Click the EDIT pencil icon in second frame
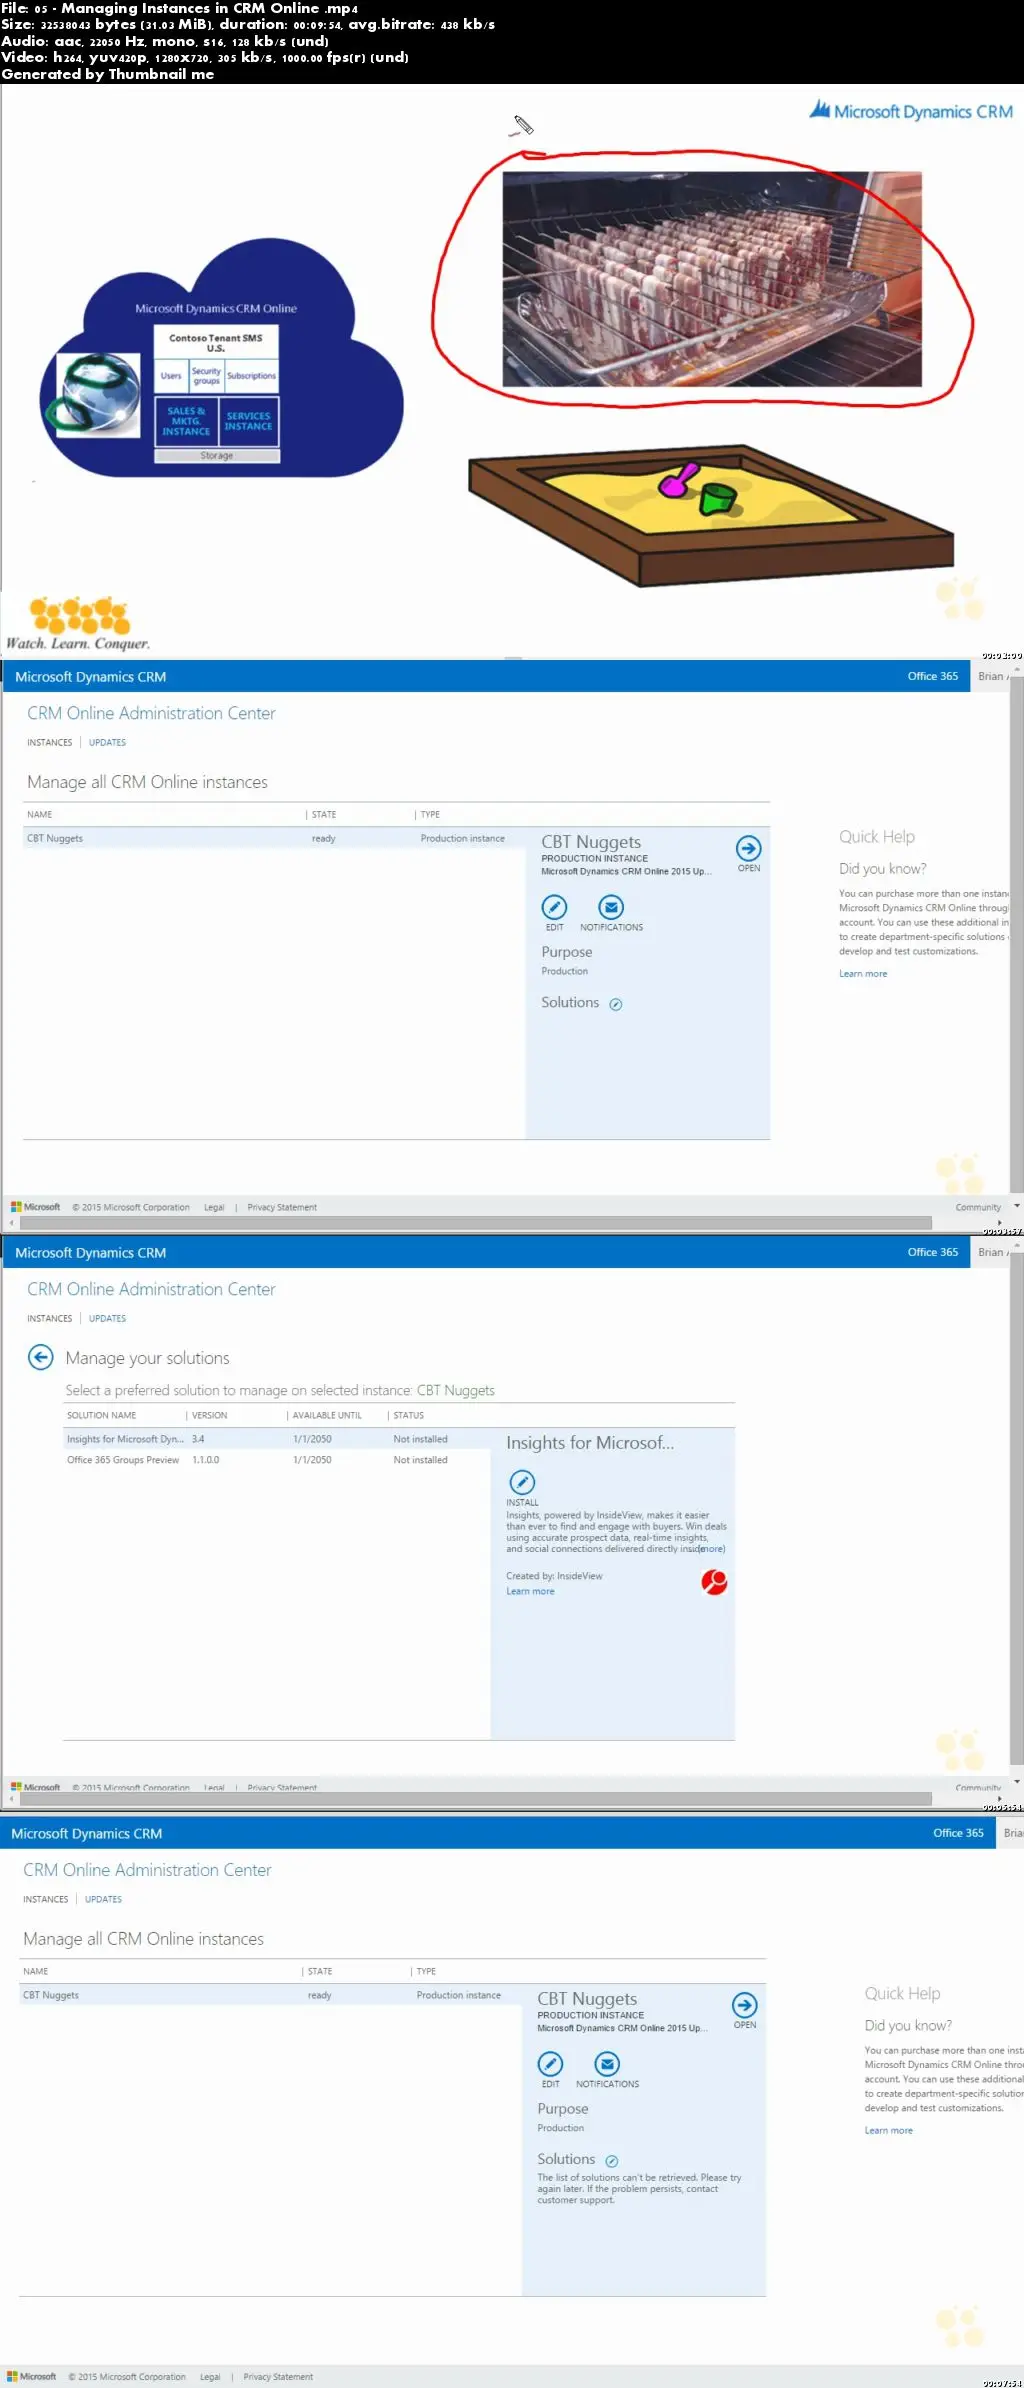This screenshot has height=2388, width=1024. (x=554, y=907)
